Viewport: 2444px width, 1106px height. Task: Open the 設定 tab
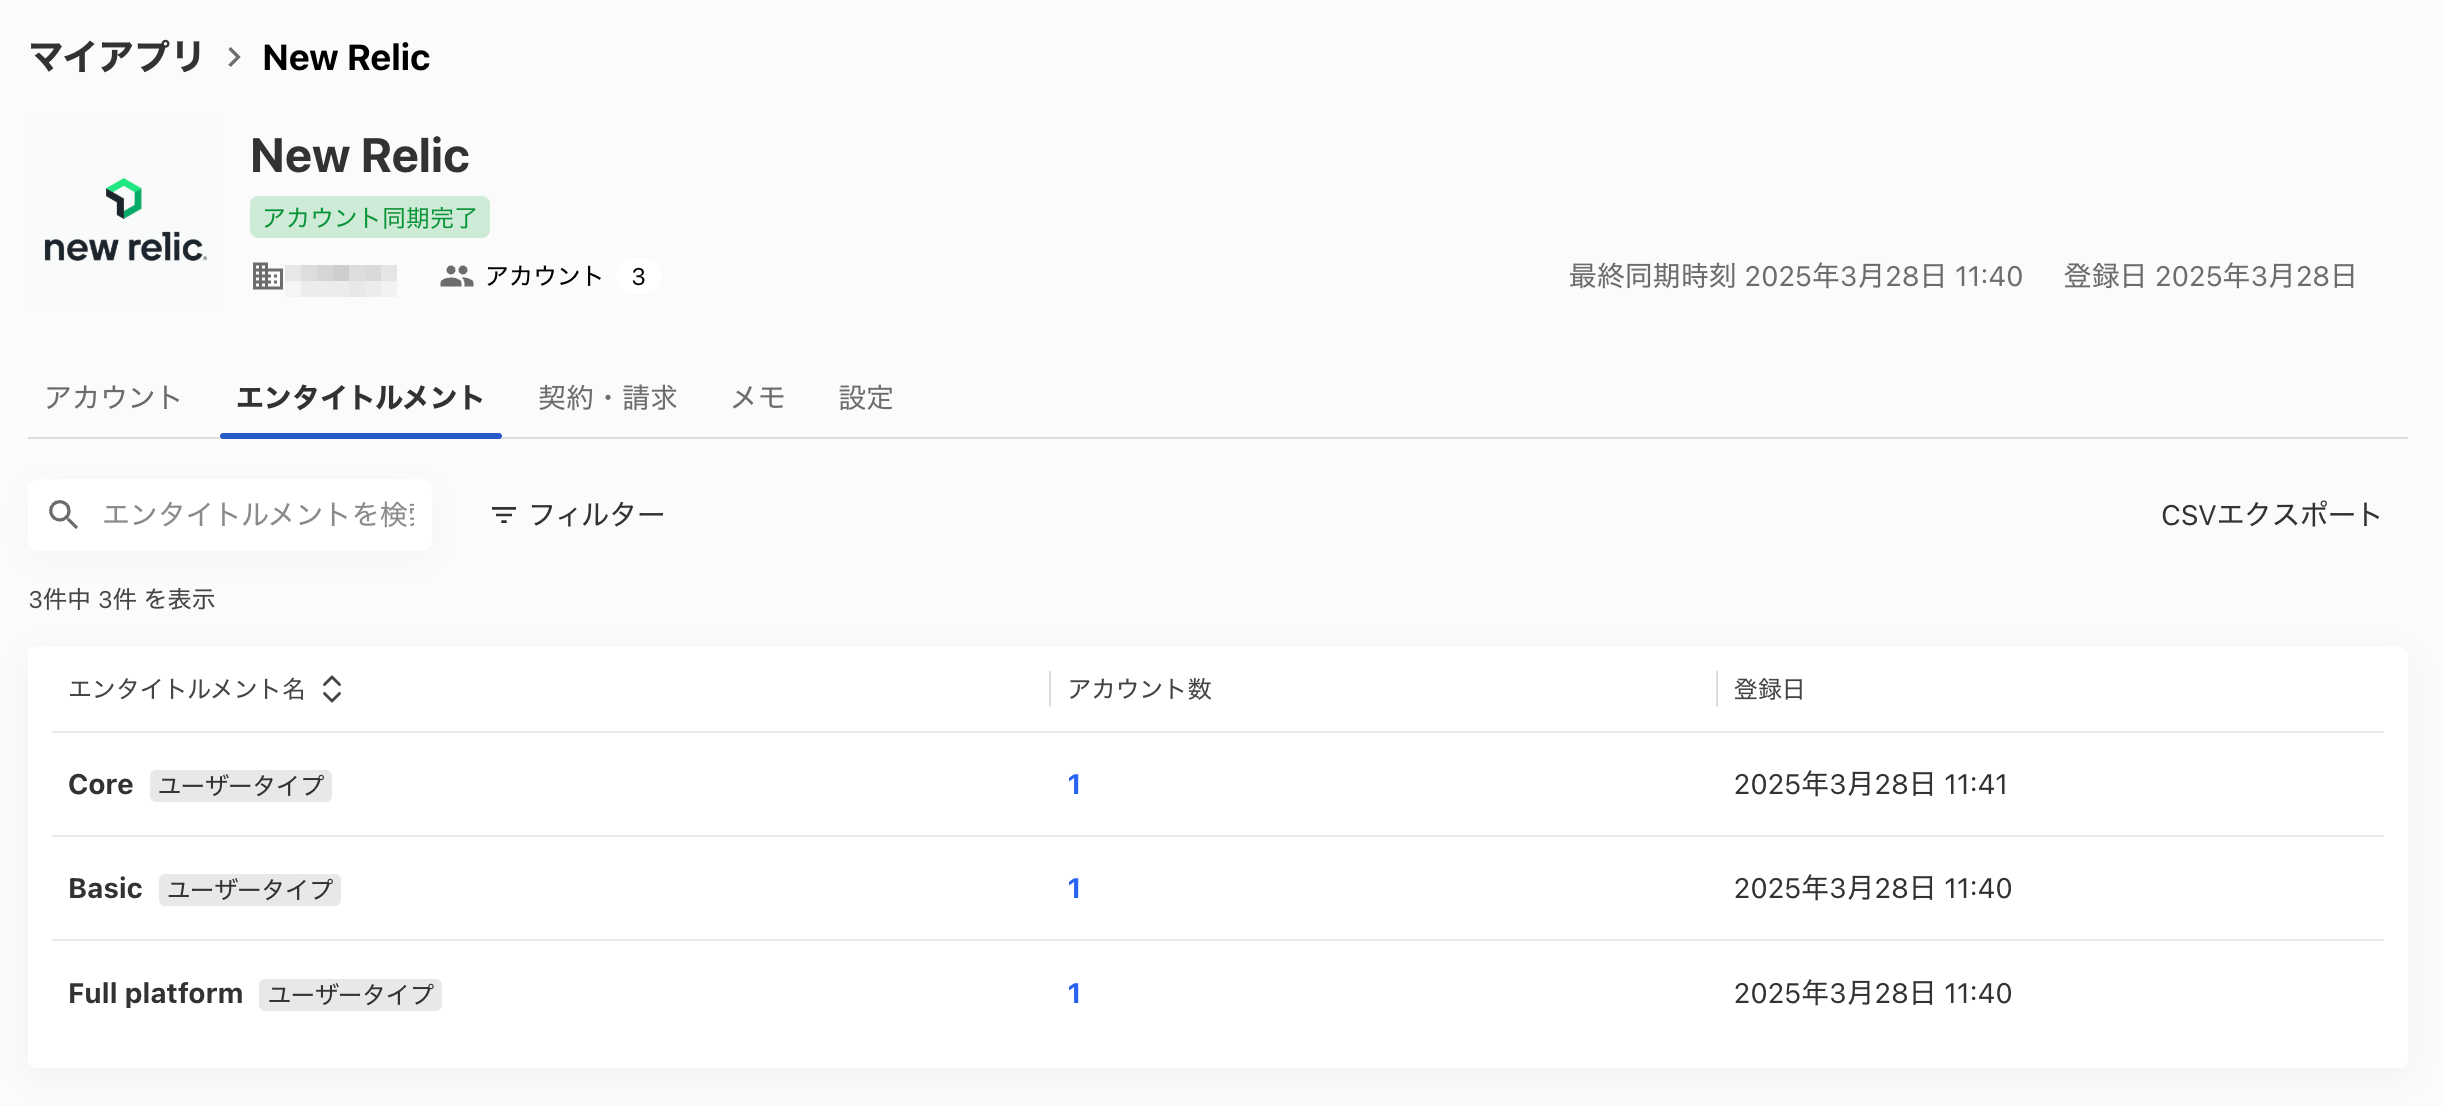(866, 397)
